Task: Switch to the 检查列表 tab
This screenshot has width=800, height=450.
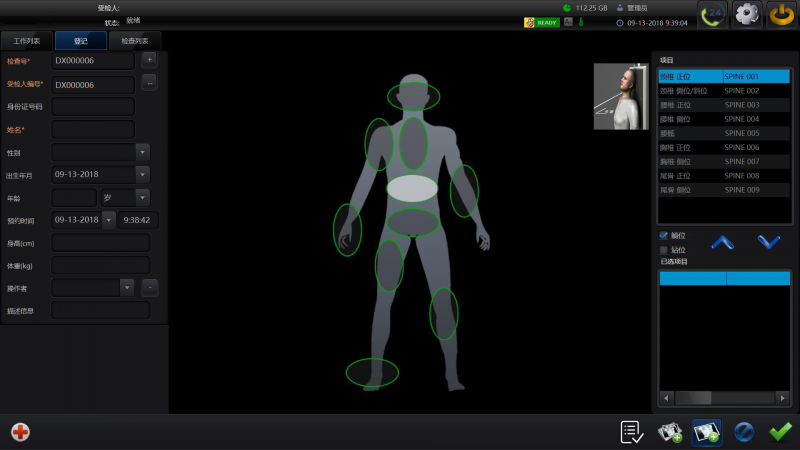Action: tap(134, 41)
